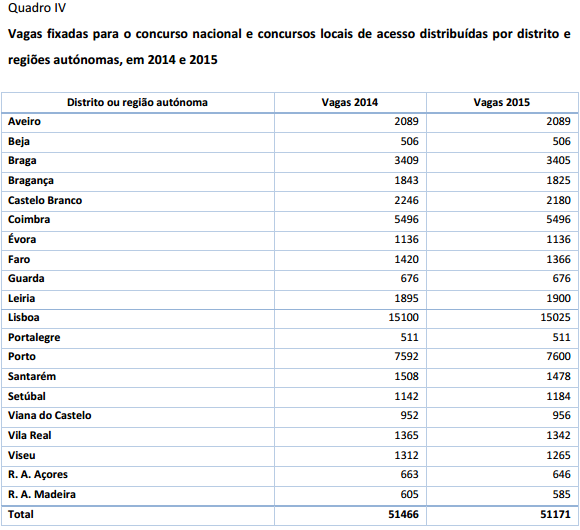Select Setúbal's 2015 value 1184
Viewport: 580px width, 530px height.
click(x=559, y=396)
